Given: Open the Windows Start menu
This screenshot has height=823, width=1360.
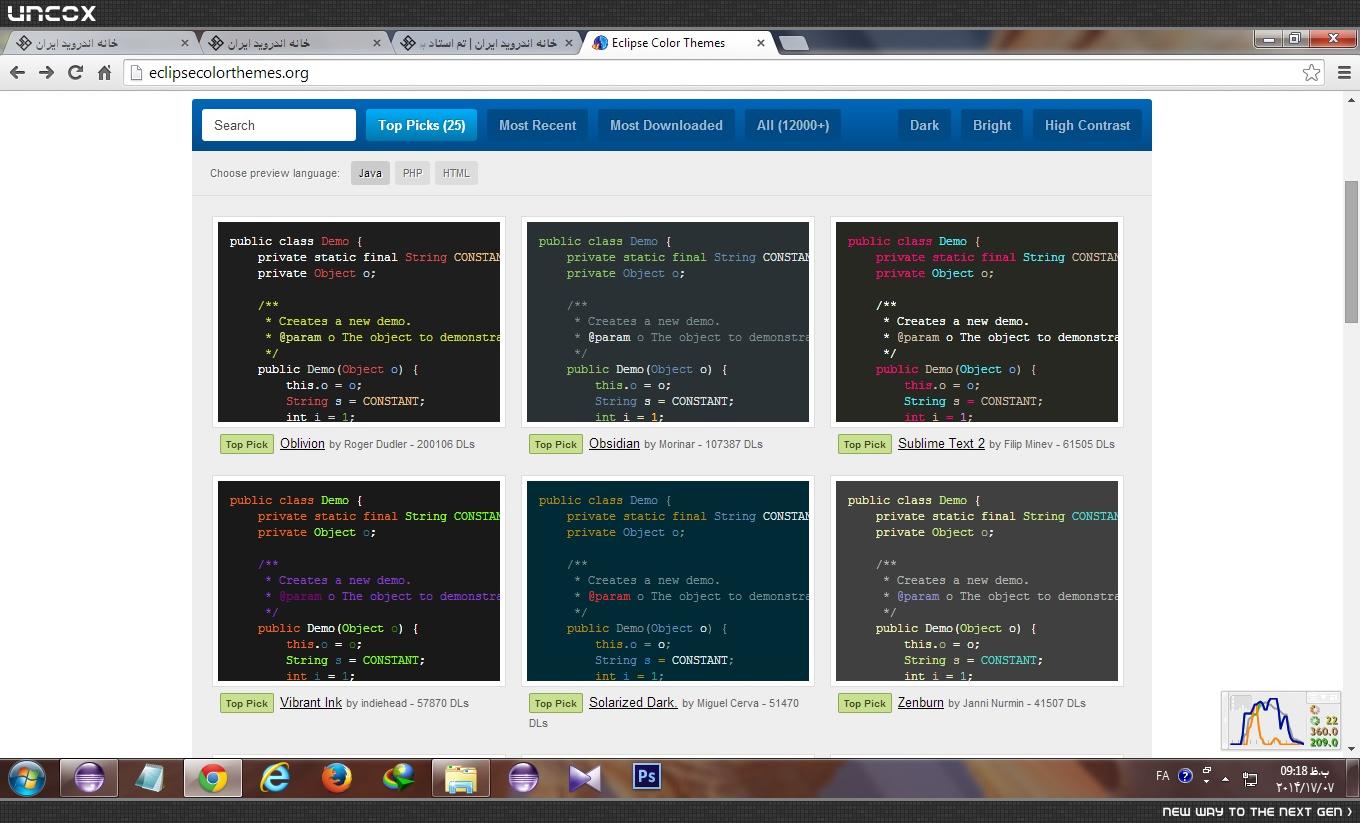Looking at the screenshot, I should click(x=27, y=777).
